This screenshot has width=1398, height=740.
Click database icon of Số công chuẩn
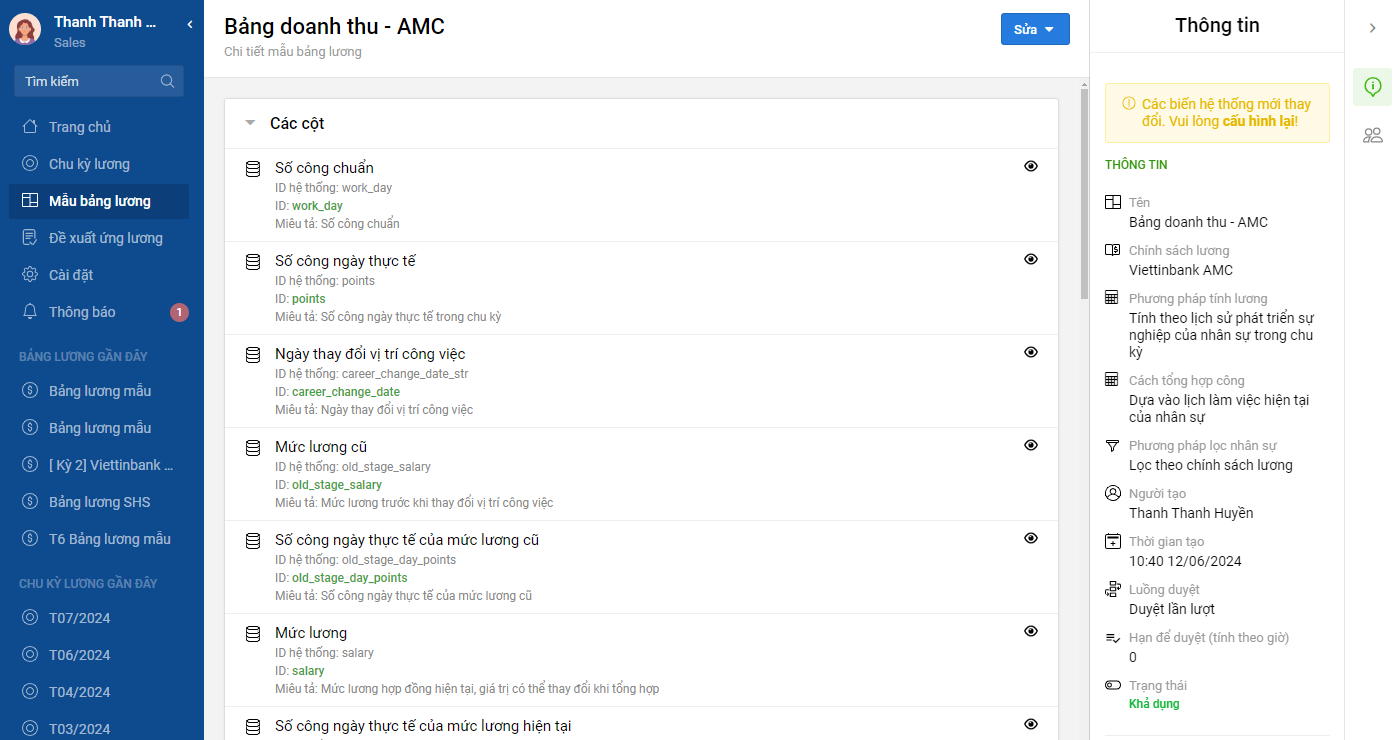(x=253, y=169)
